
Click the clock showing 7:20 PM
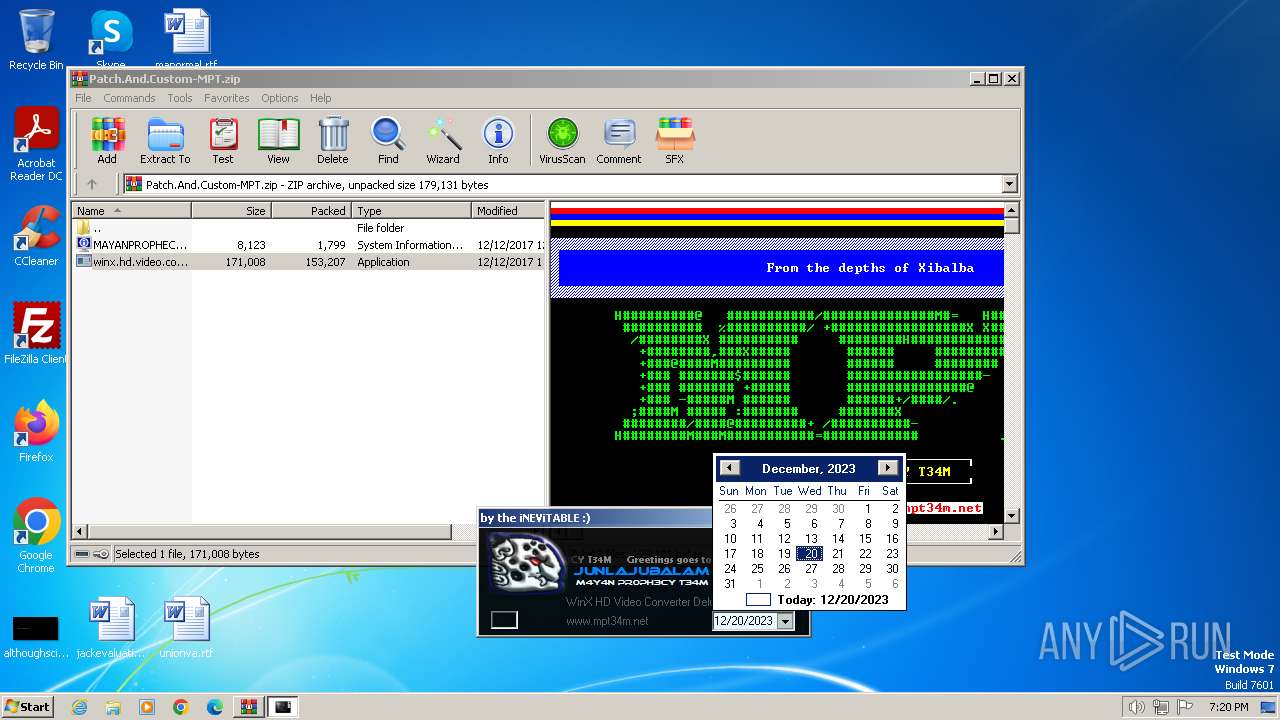click(x=1228, y=707)
